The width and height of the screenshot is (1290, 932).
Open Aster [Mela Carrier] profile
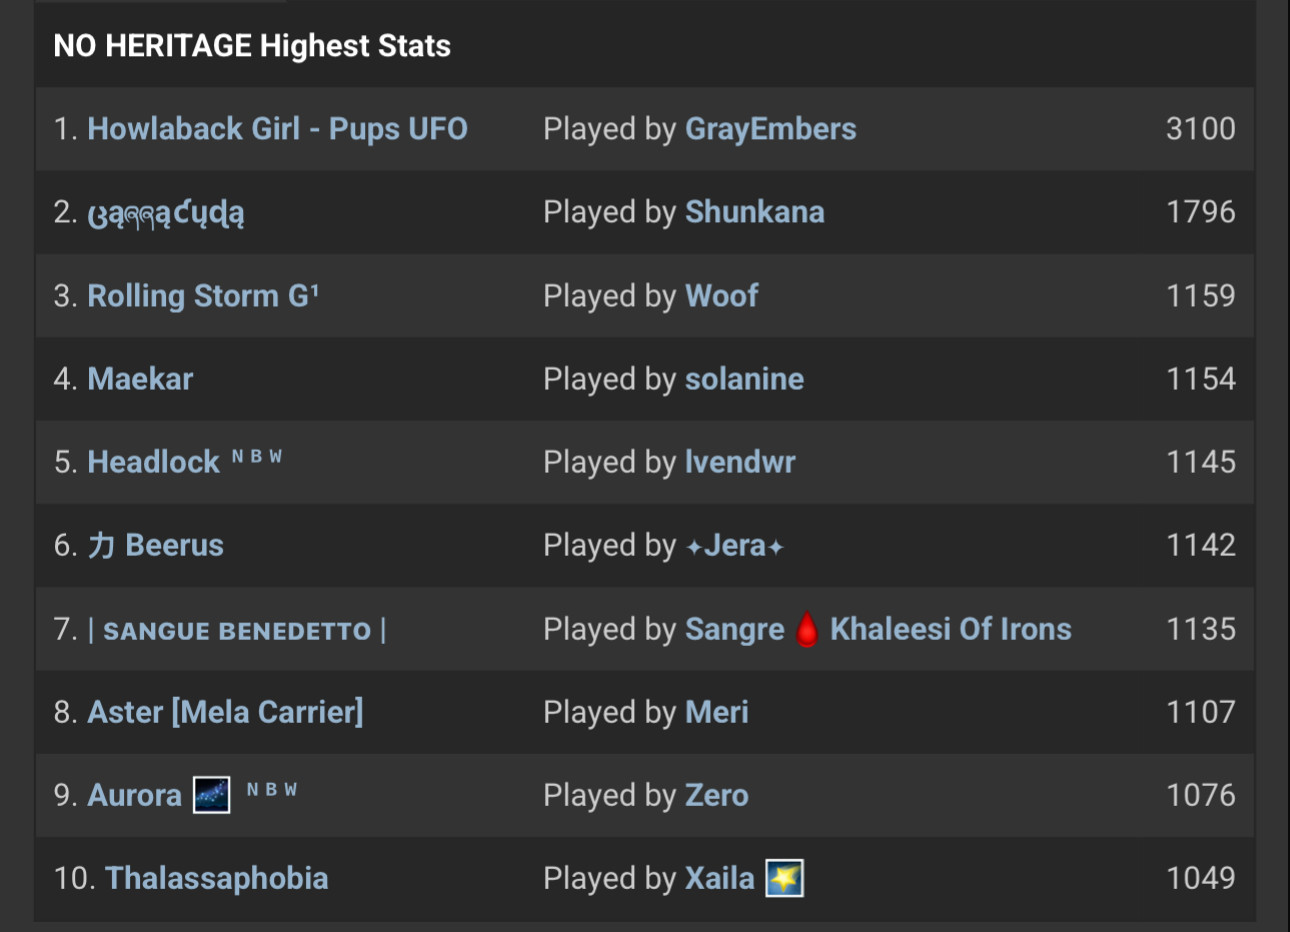coord(226,712)
